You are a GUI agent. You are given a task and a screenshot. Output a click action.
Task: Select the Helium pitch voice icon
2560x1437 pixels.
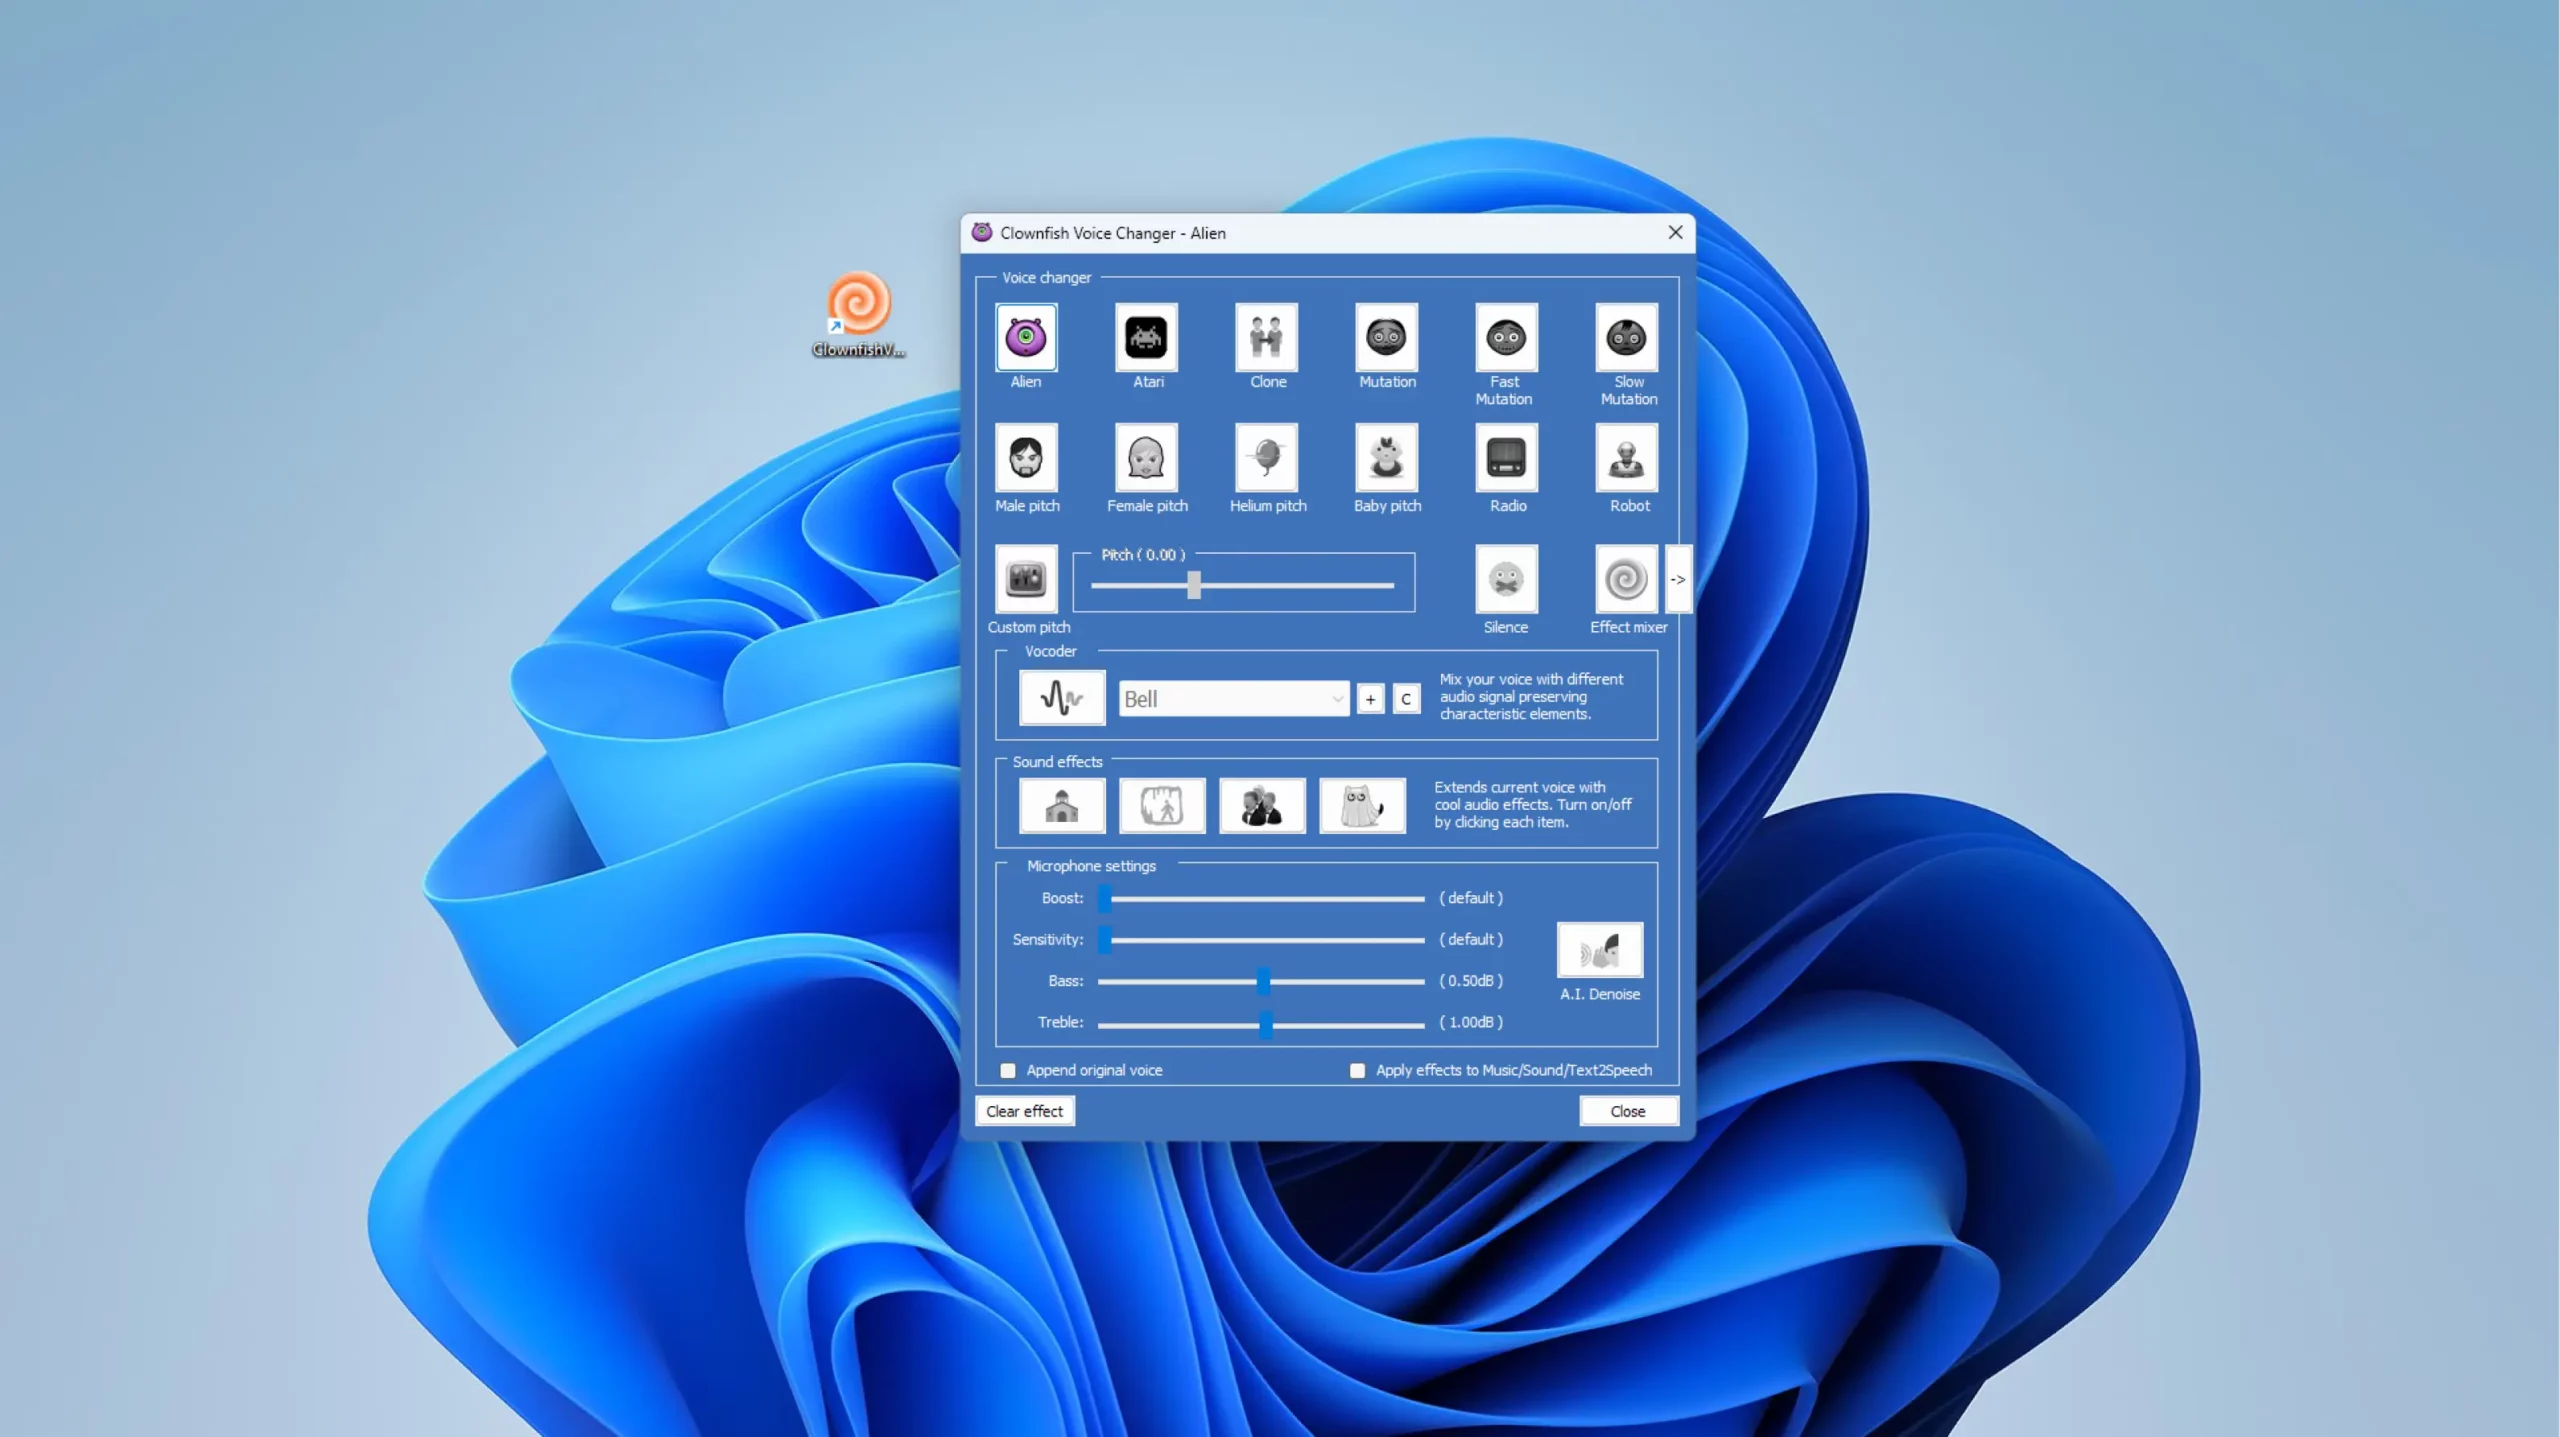[x=1266, y=458]
